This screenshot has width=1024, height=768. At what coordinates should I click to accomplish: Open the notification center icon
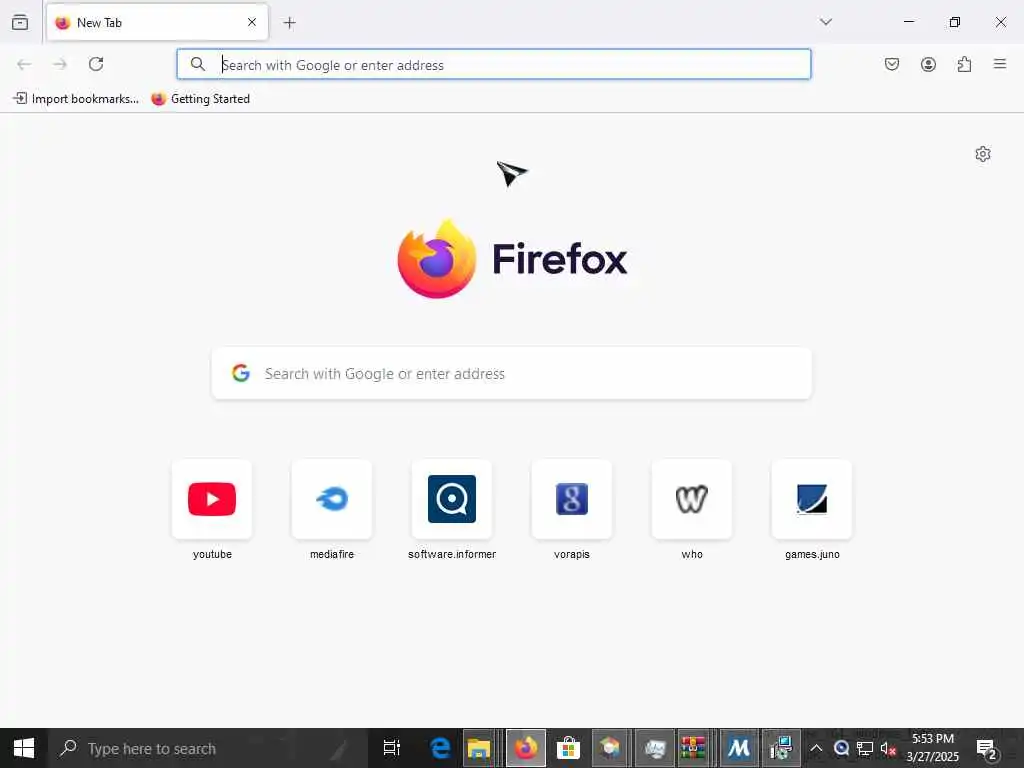[987, 748]
